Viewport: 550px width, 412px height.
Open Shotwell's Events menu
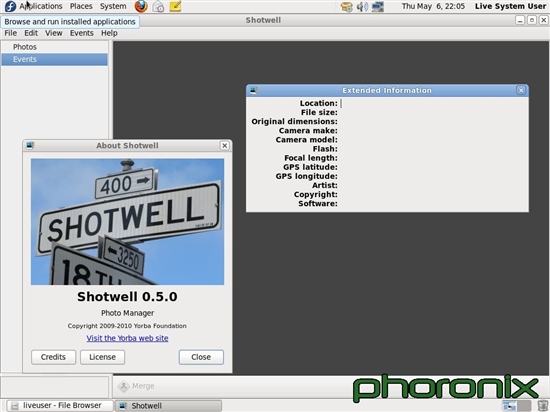point(82,33)
